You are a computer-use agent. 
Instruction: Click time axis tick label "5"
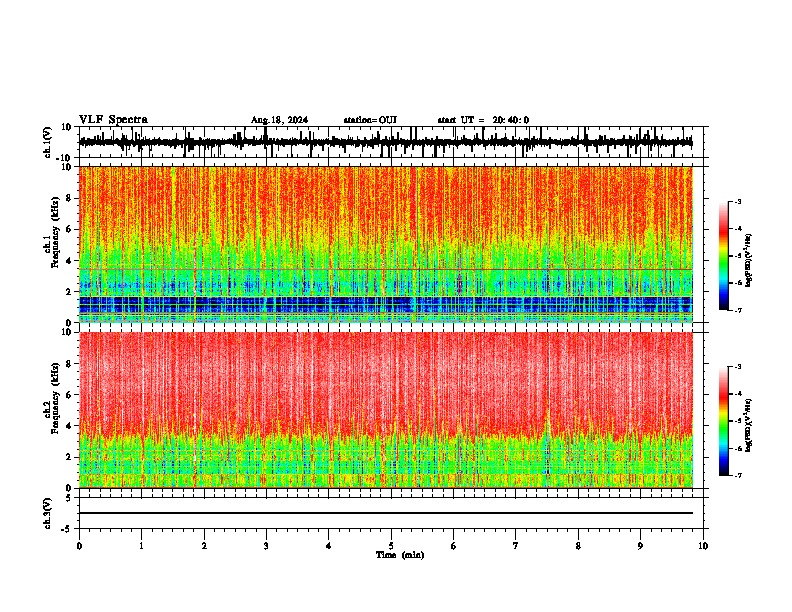(391, 546)
